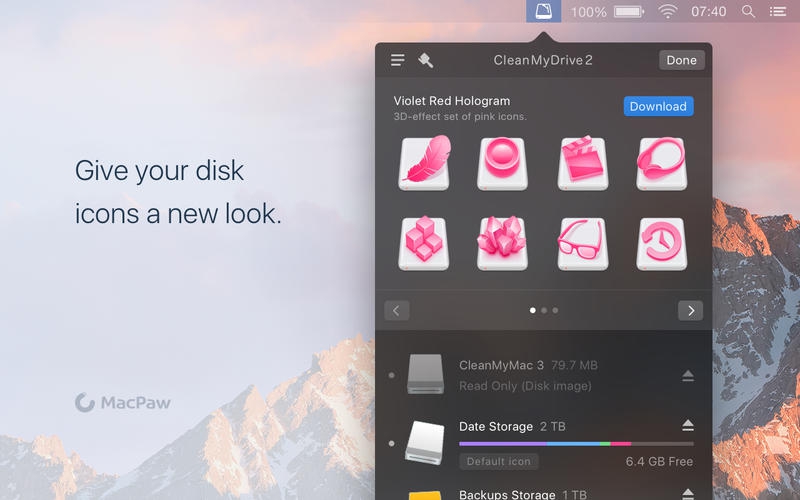The height and width of the screenshot is (500, 800).
Task: Jump to the second pagination dot
Action: coord(544,310)
